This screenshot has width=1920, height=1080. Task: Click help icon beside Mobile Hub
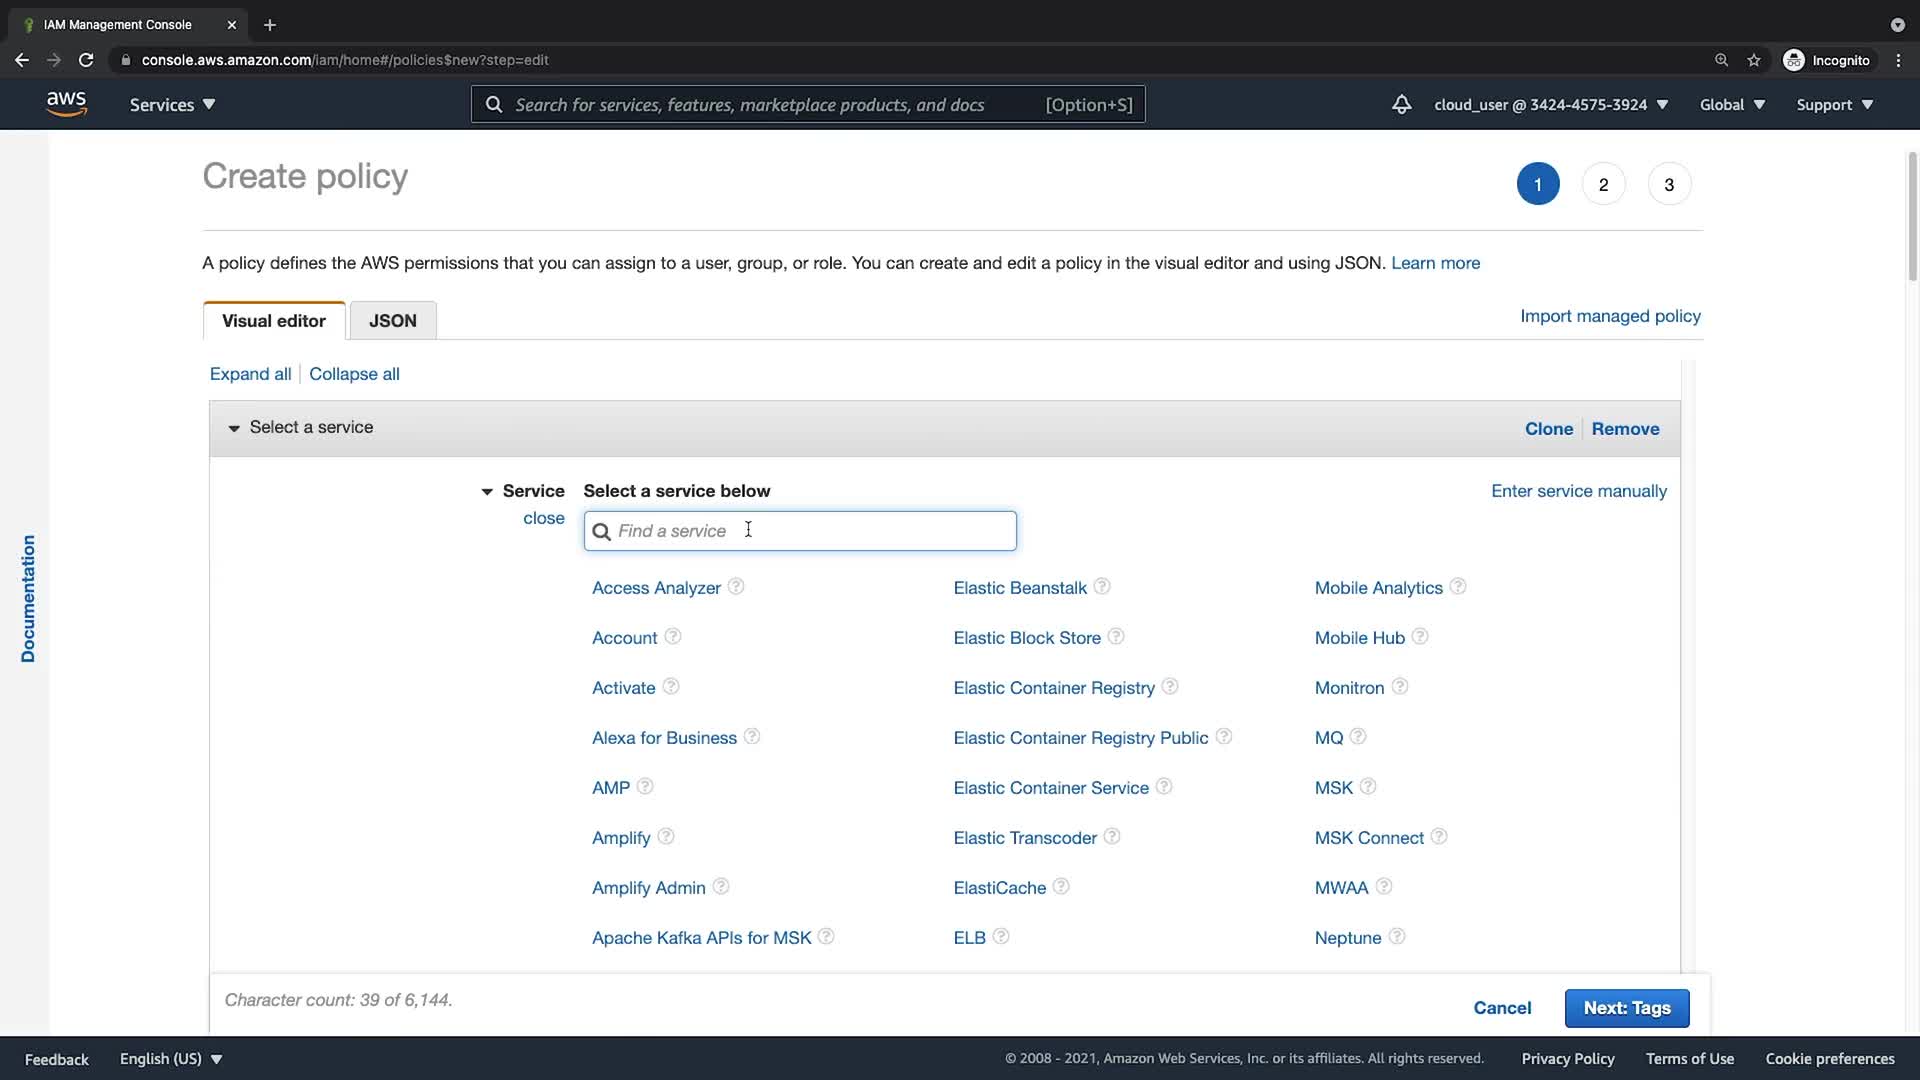tap(1420, 637)
